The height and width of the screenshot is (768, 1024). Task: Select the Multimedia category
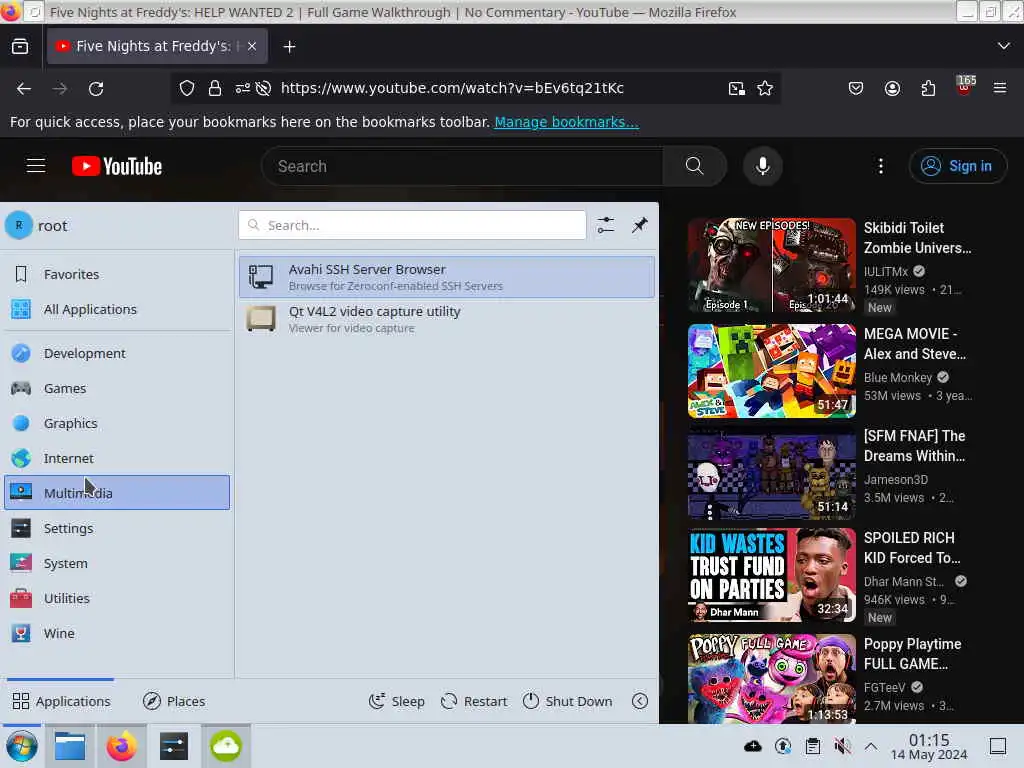pyautogui.click(x=117, y=493)
